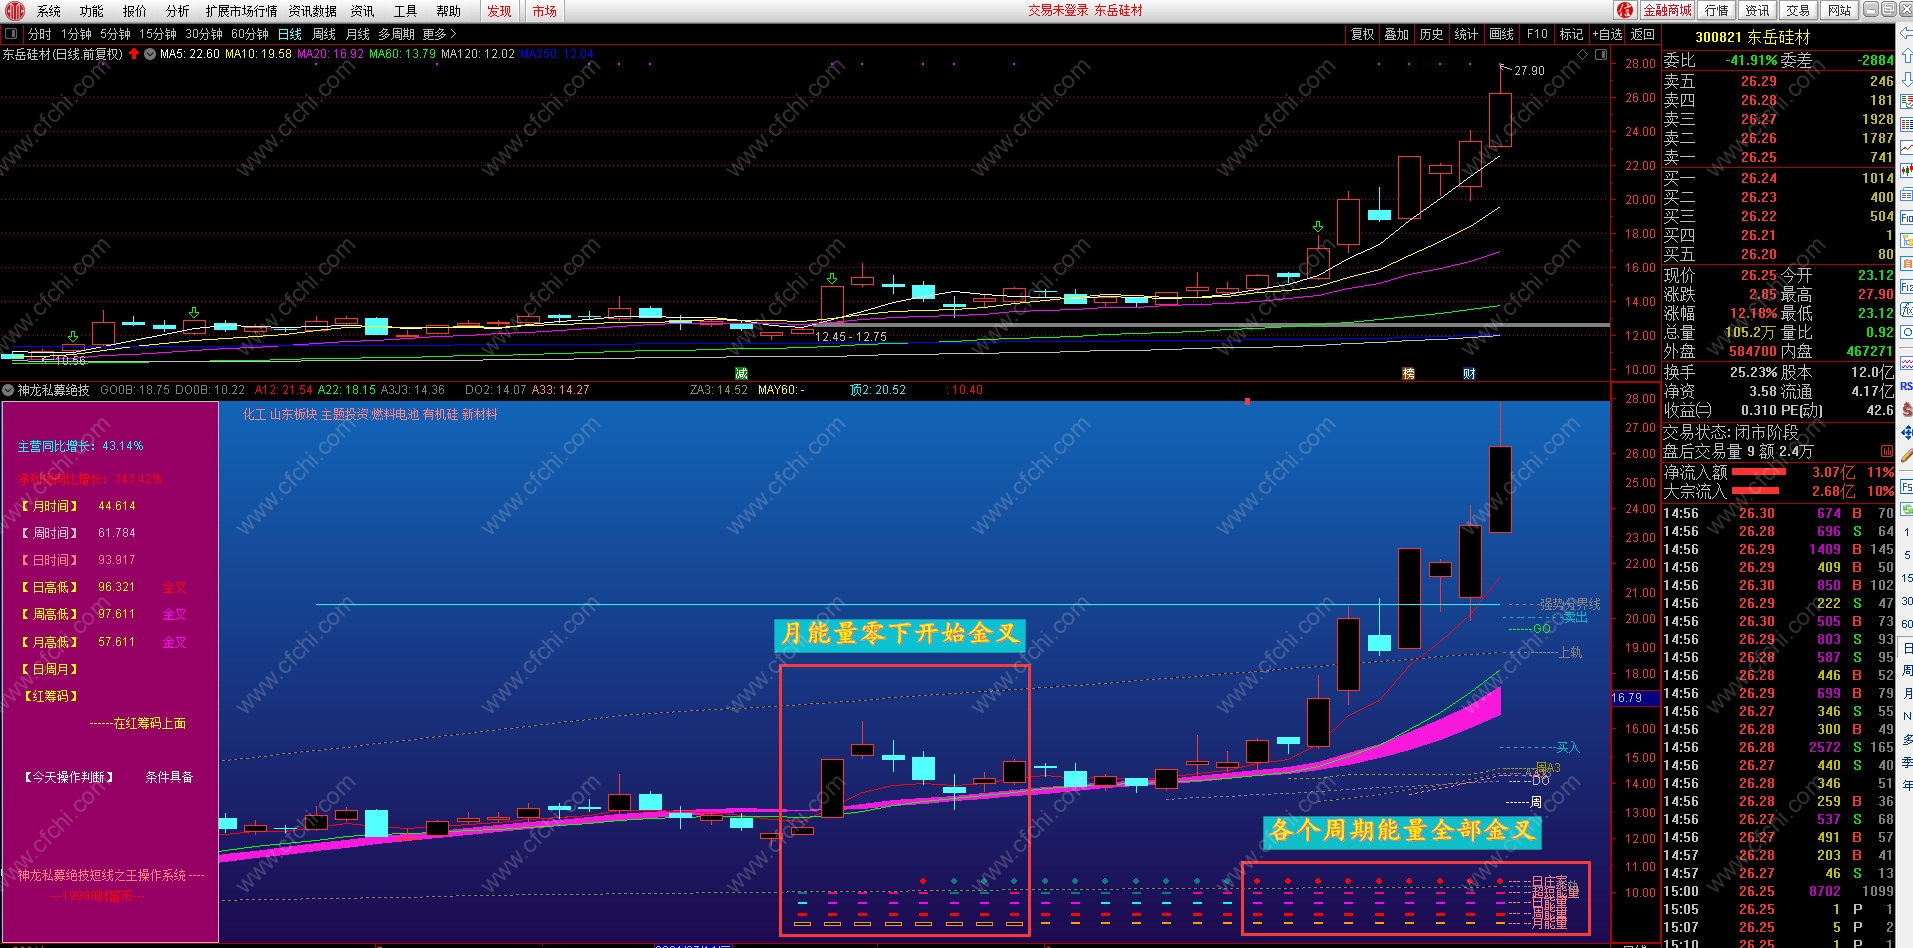Open the small chart icon beside 盘后交易量
Screen dimensions: 1913x948
[1887, 451]
